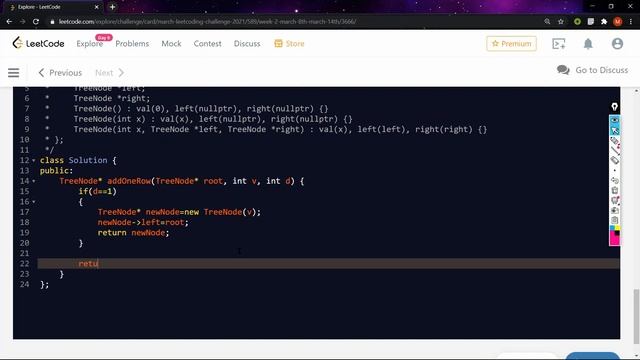Open the playground terminal icon
Viewport: 640px width, 360px height.
click(558, 44)
